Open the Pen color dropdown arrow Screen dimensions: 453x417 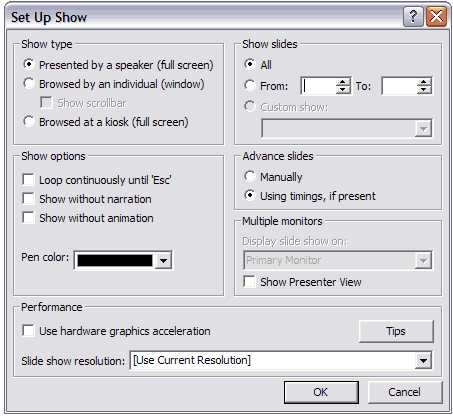tap(163, 260)
